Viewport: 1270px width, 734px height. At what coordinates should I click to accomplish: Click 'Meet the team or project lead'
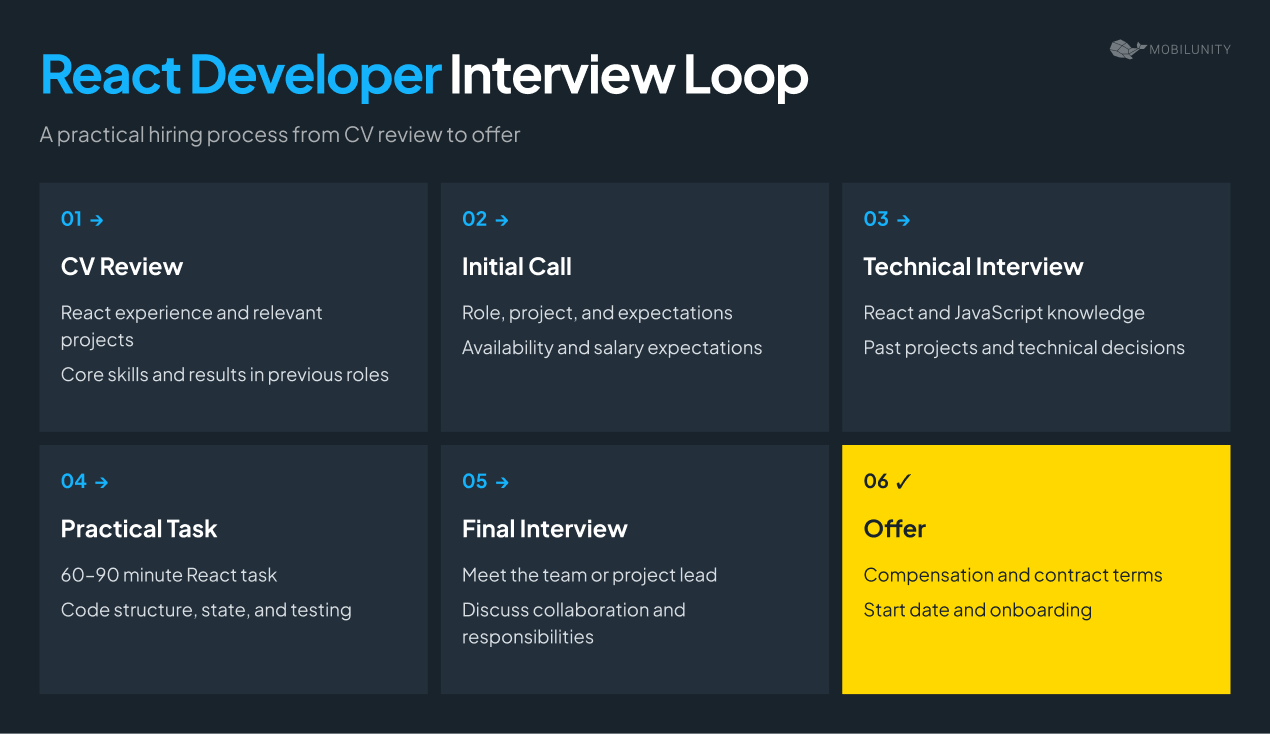click(x=590, y=575)
